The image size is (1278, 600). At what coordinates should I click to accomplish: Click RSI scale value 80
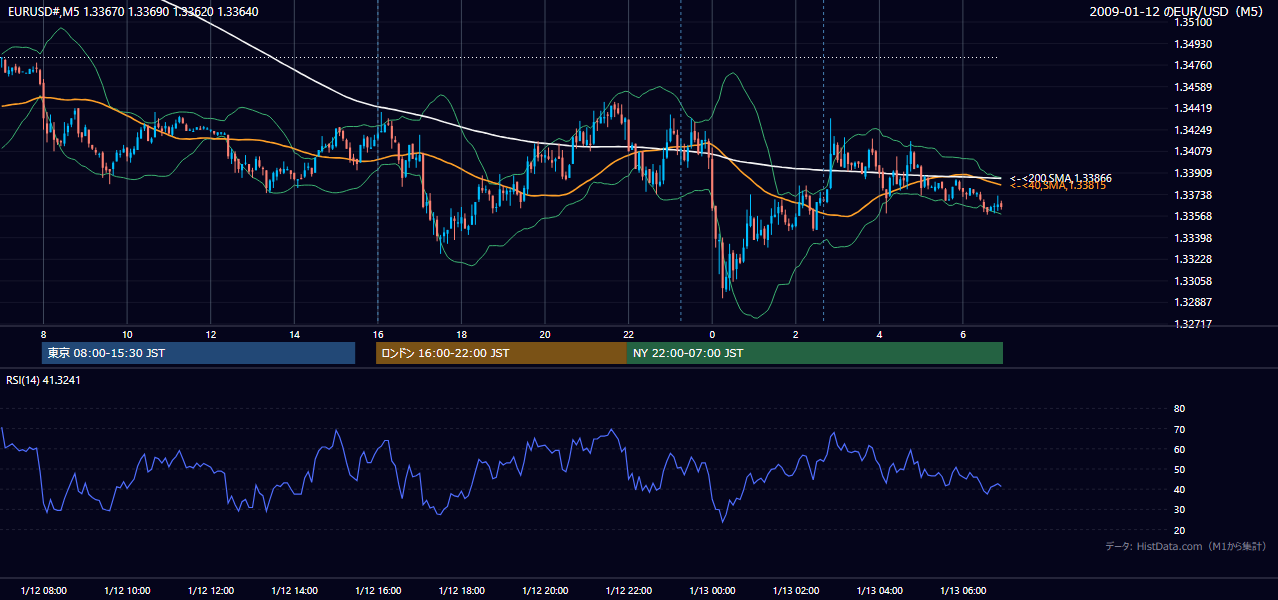(x=1179, y=409)
